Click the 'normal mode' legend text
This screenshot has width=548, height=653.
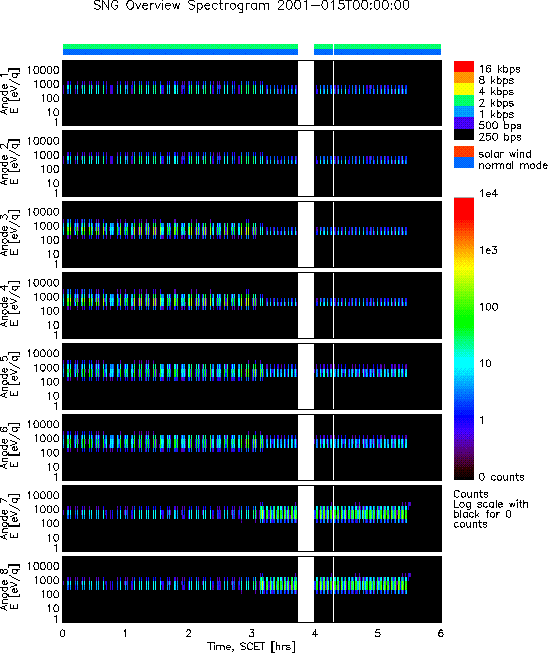513,165
